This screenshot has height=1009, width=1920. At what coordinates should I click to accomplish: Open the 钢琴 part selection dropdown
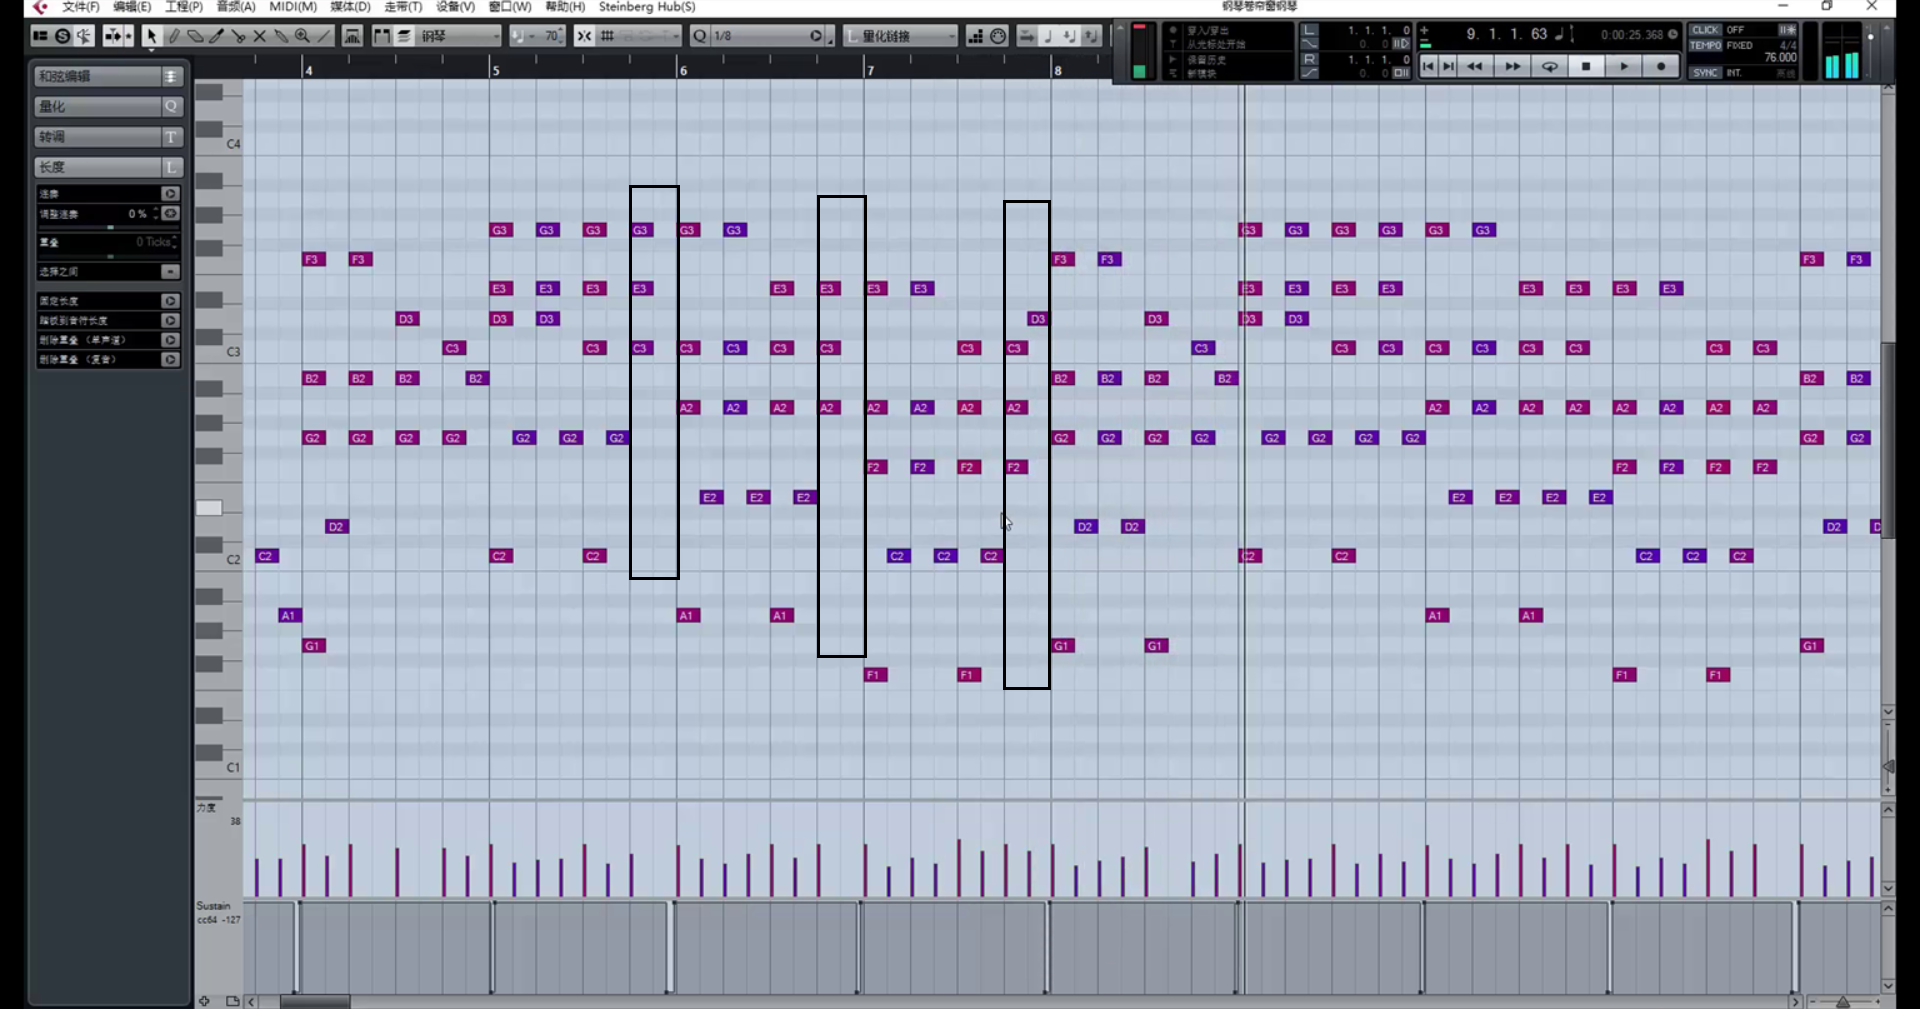click(x=459, y=36)
